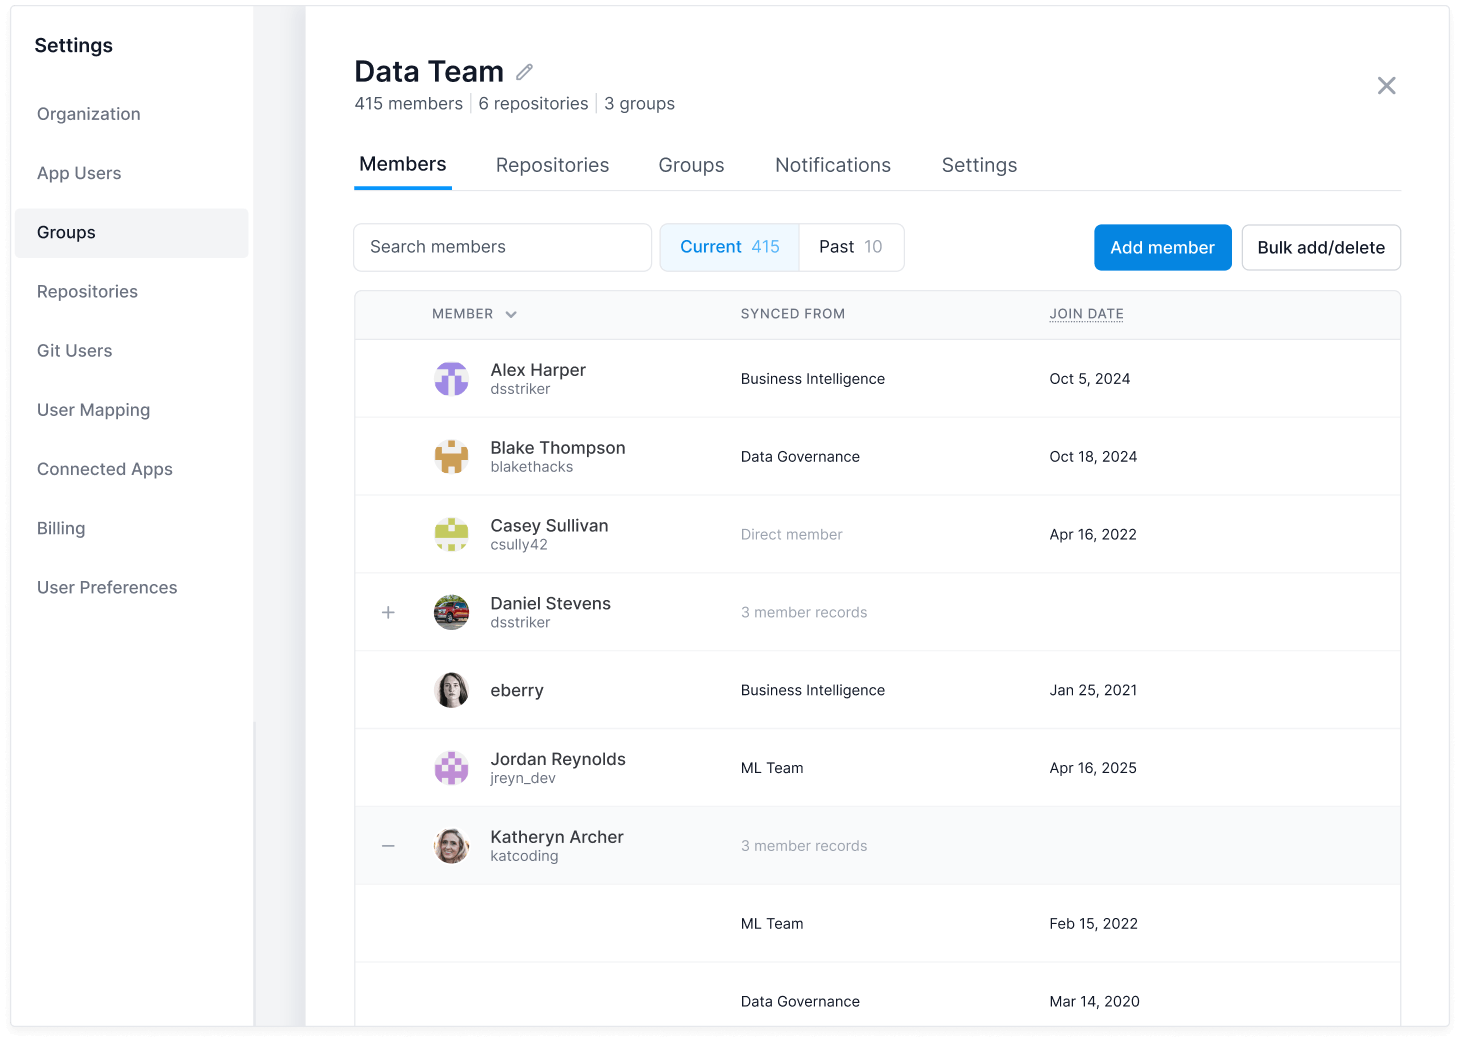Click the Add member button
This screenshot has width=1461, height=1043.
coord(1162,247)
